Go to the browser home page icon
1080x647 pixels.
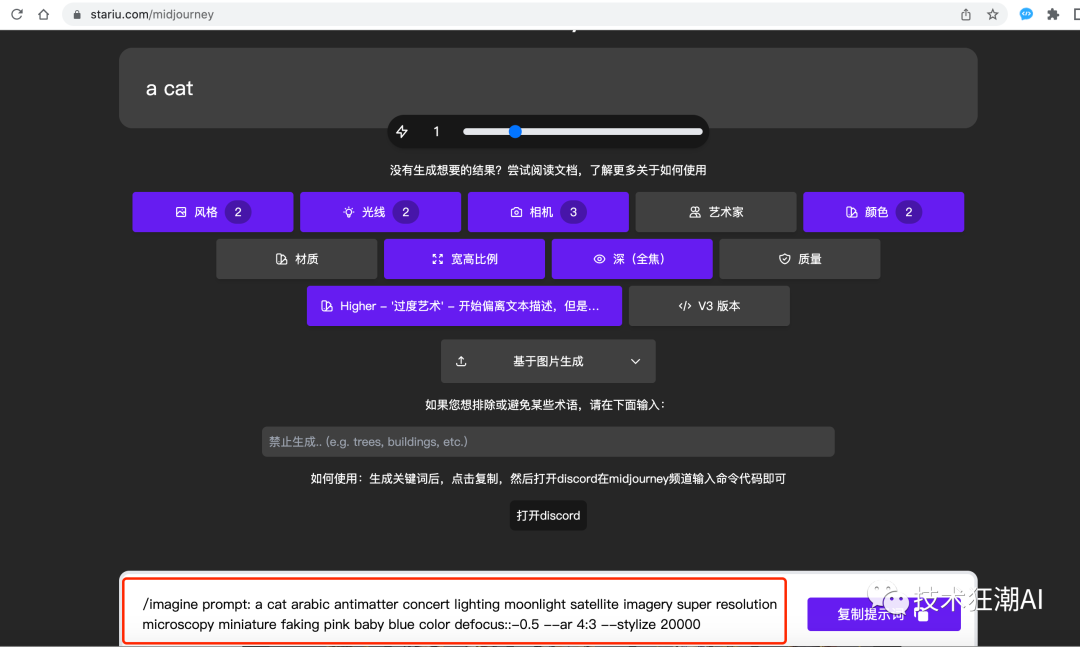pos(43,14)
